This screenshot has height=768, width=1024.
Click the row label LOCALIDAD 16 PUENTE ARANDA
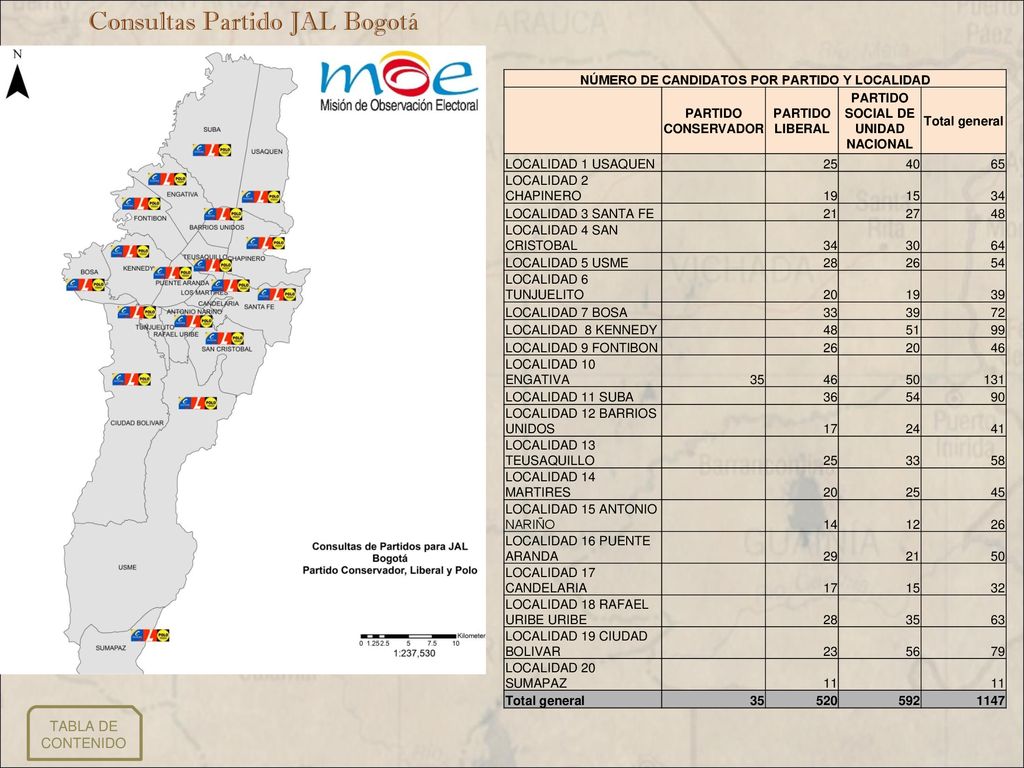578,549
